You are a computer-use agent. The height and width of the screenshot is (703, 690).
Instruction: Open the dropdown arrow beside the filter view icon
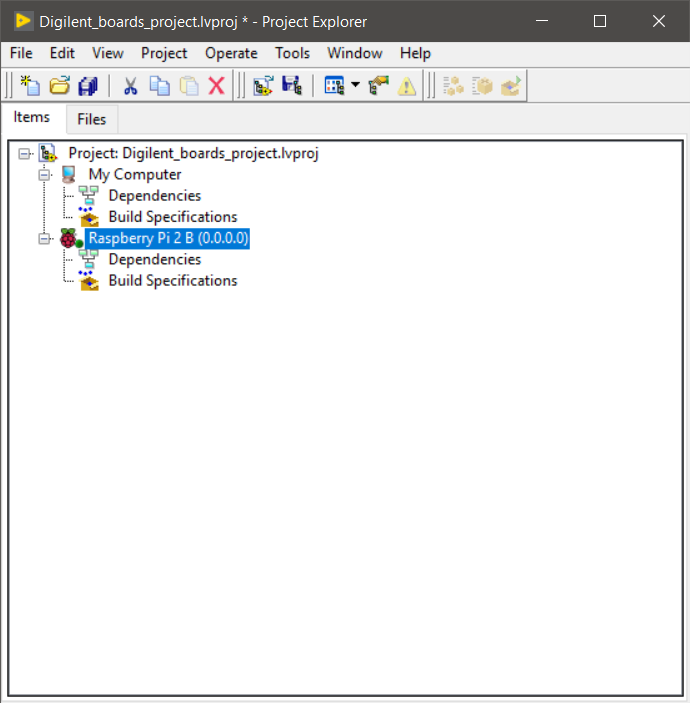click(x=356, y=84)
